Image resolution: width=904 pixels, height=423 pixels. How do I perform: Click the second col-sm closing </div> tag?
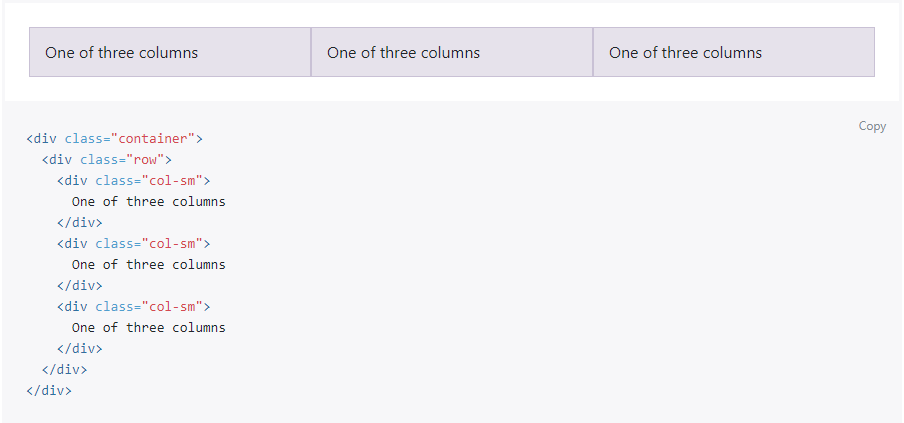80,286
